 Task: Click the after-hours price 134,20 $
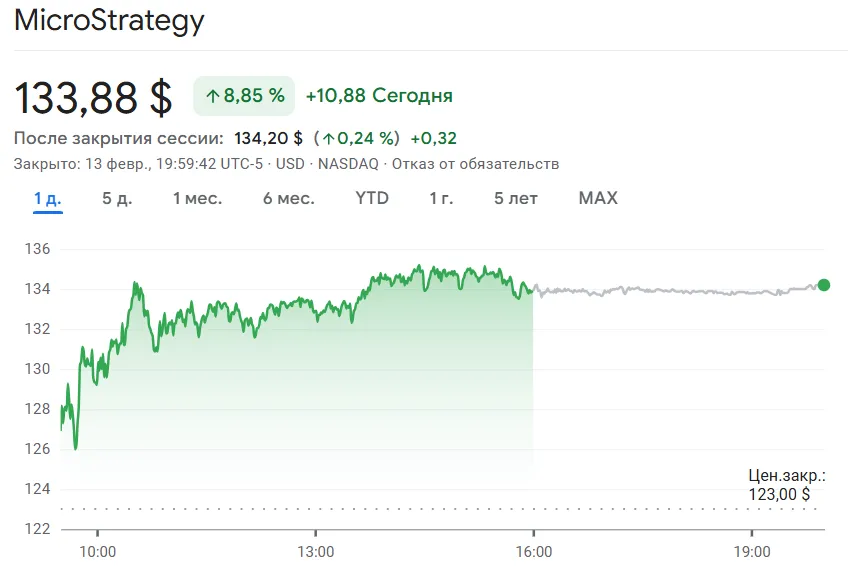pos(268,138)
